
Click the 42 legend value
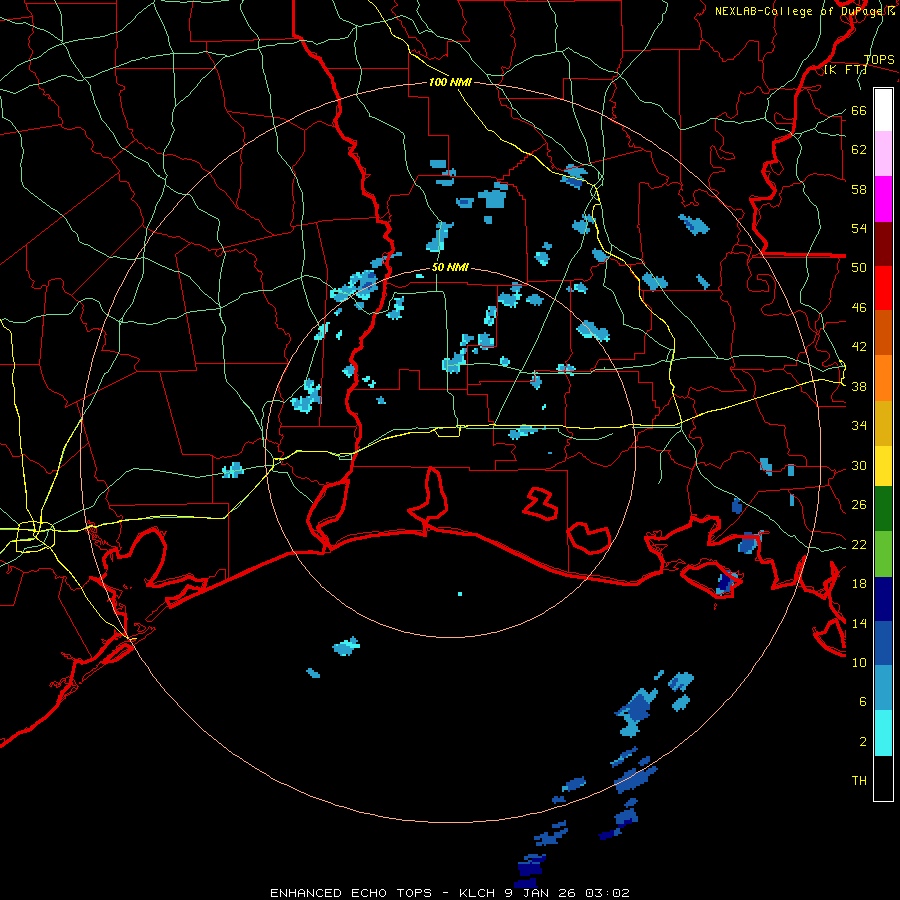(859, 346)
